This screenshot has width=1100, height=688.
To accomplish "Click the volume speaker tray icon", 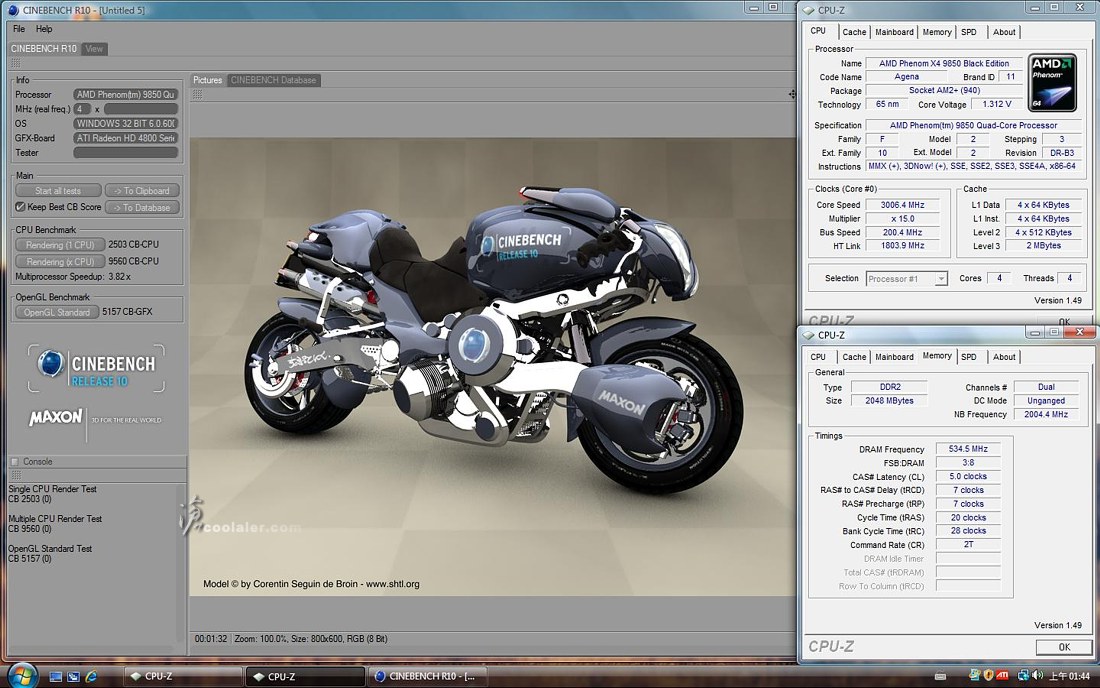I will tap(1038, 675).
